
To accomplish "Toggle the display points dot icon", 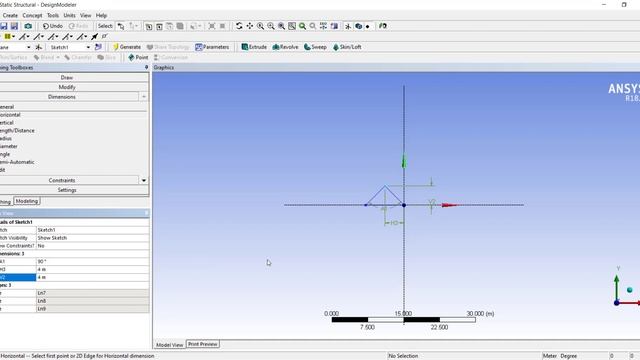I will 368,27.
